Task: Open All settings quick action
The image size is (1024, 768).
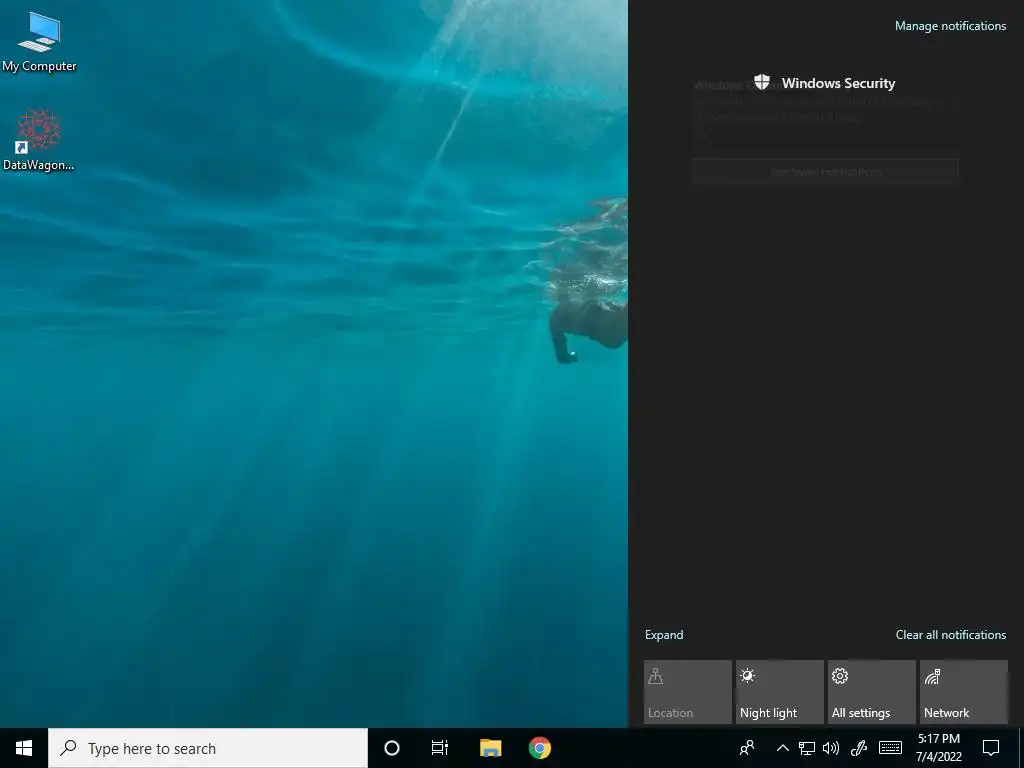Action: 872,692
